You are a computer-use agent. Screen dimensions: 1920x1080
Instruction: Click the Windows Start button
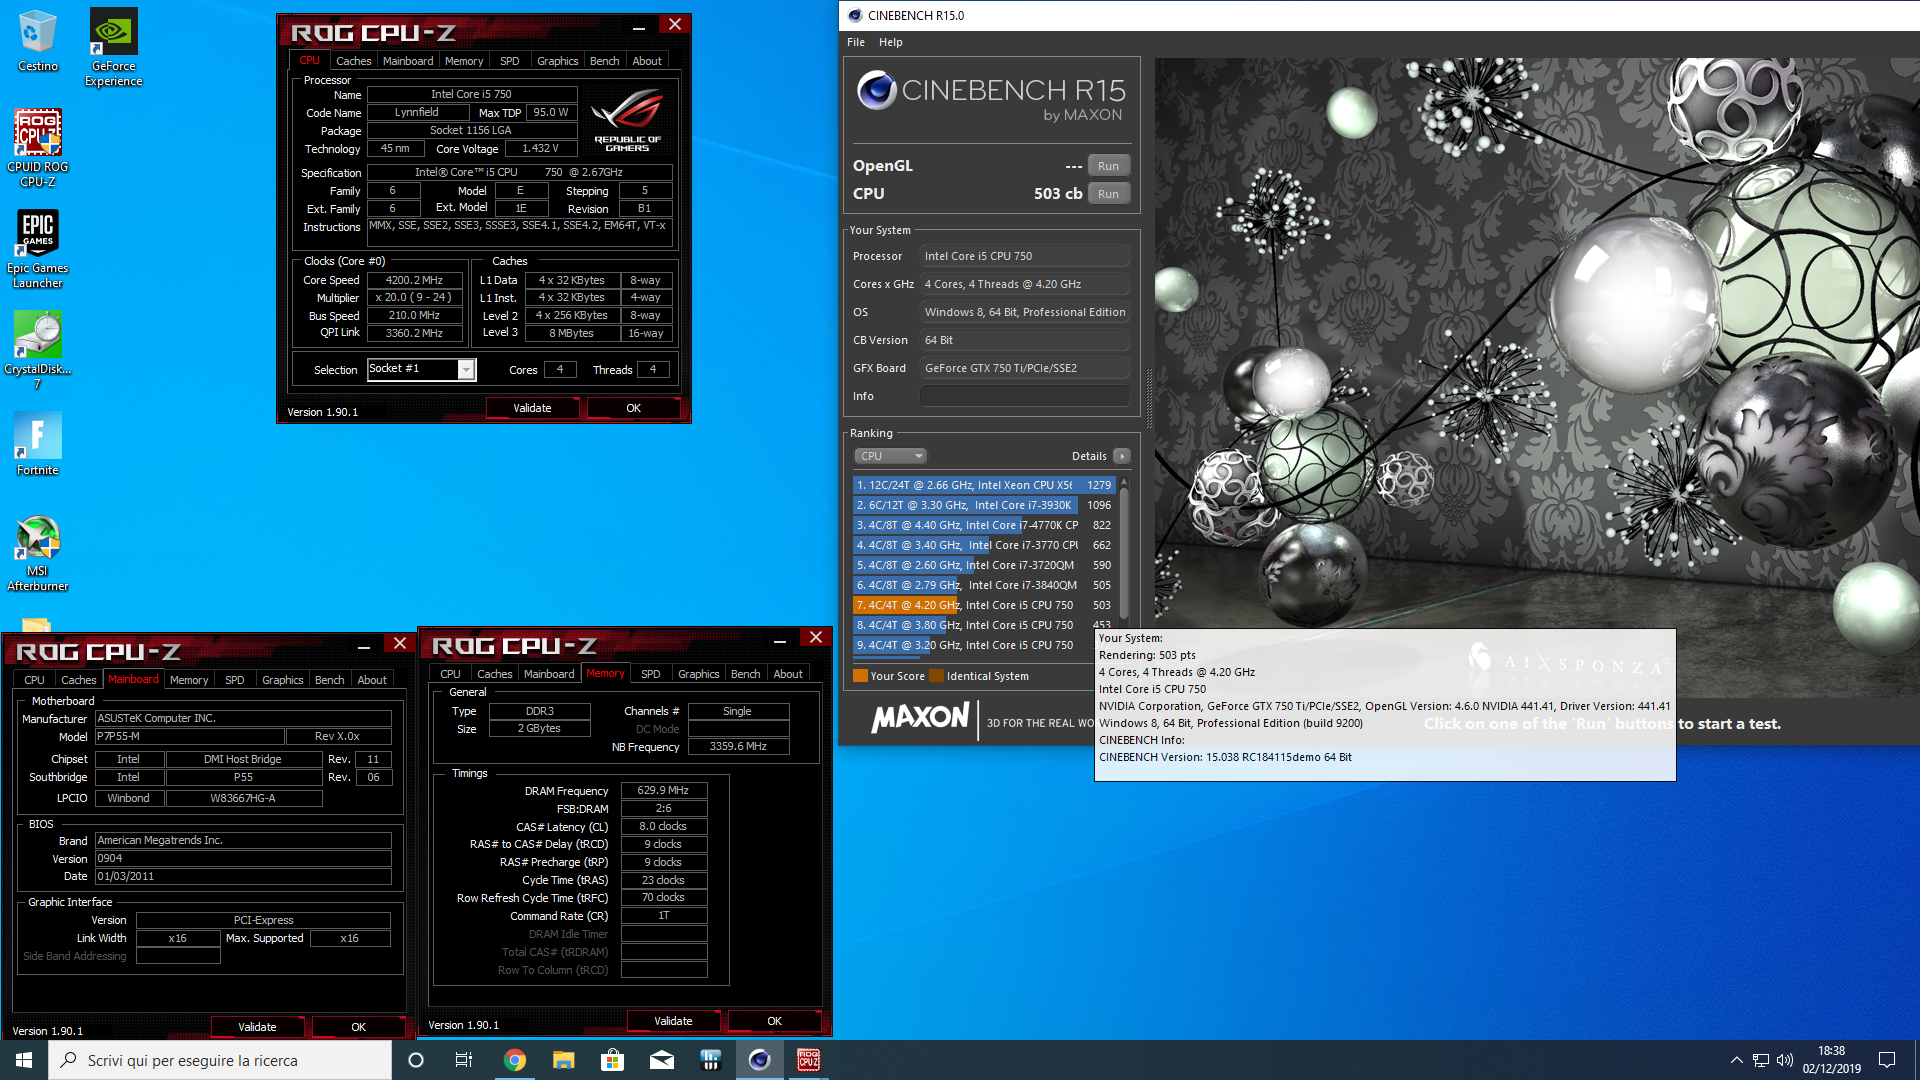tap(24, 1060)
